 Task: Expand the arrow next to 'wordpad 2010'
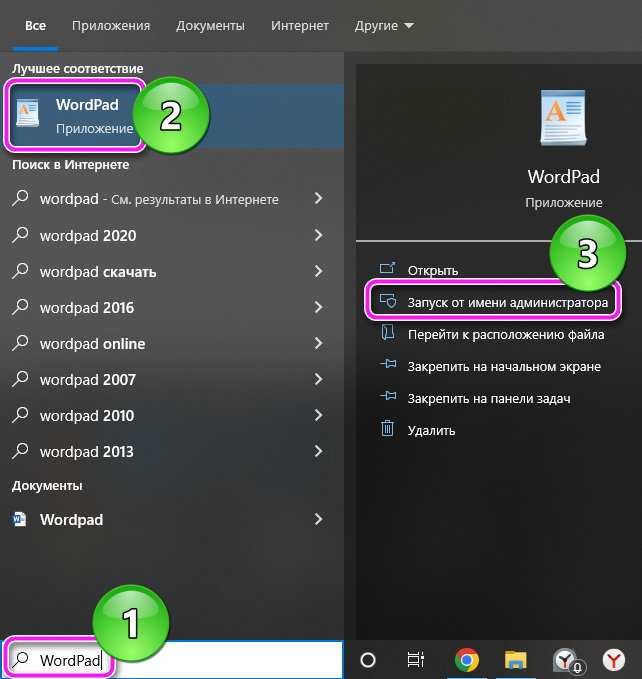[319, 415]
